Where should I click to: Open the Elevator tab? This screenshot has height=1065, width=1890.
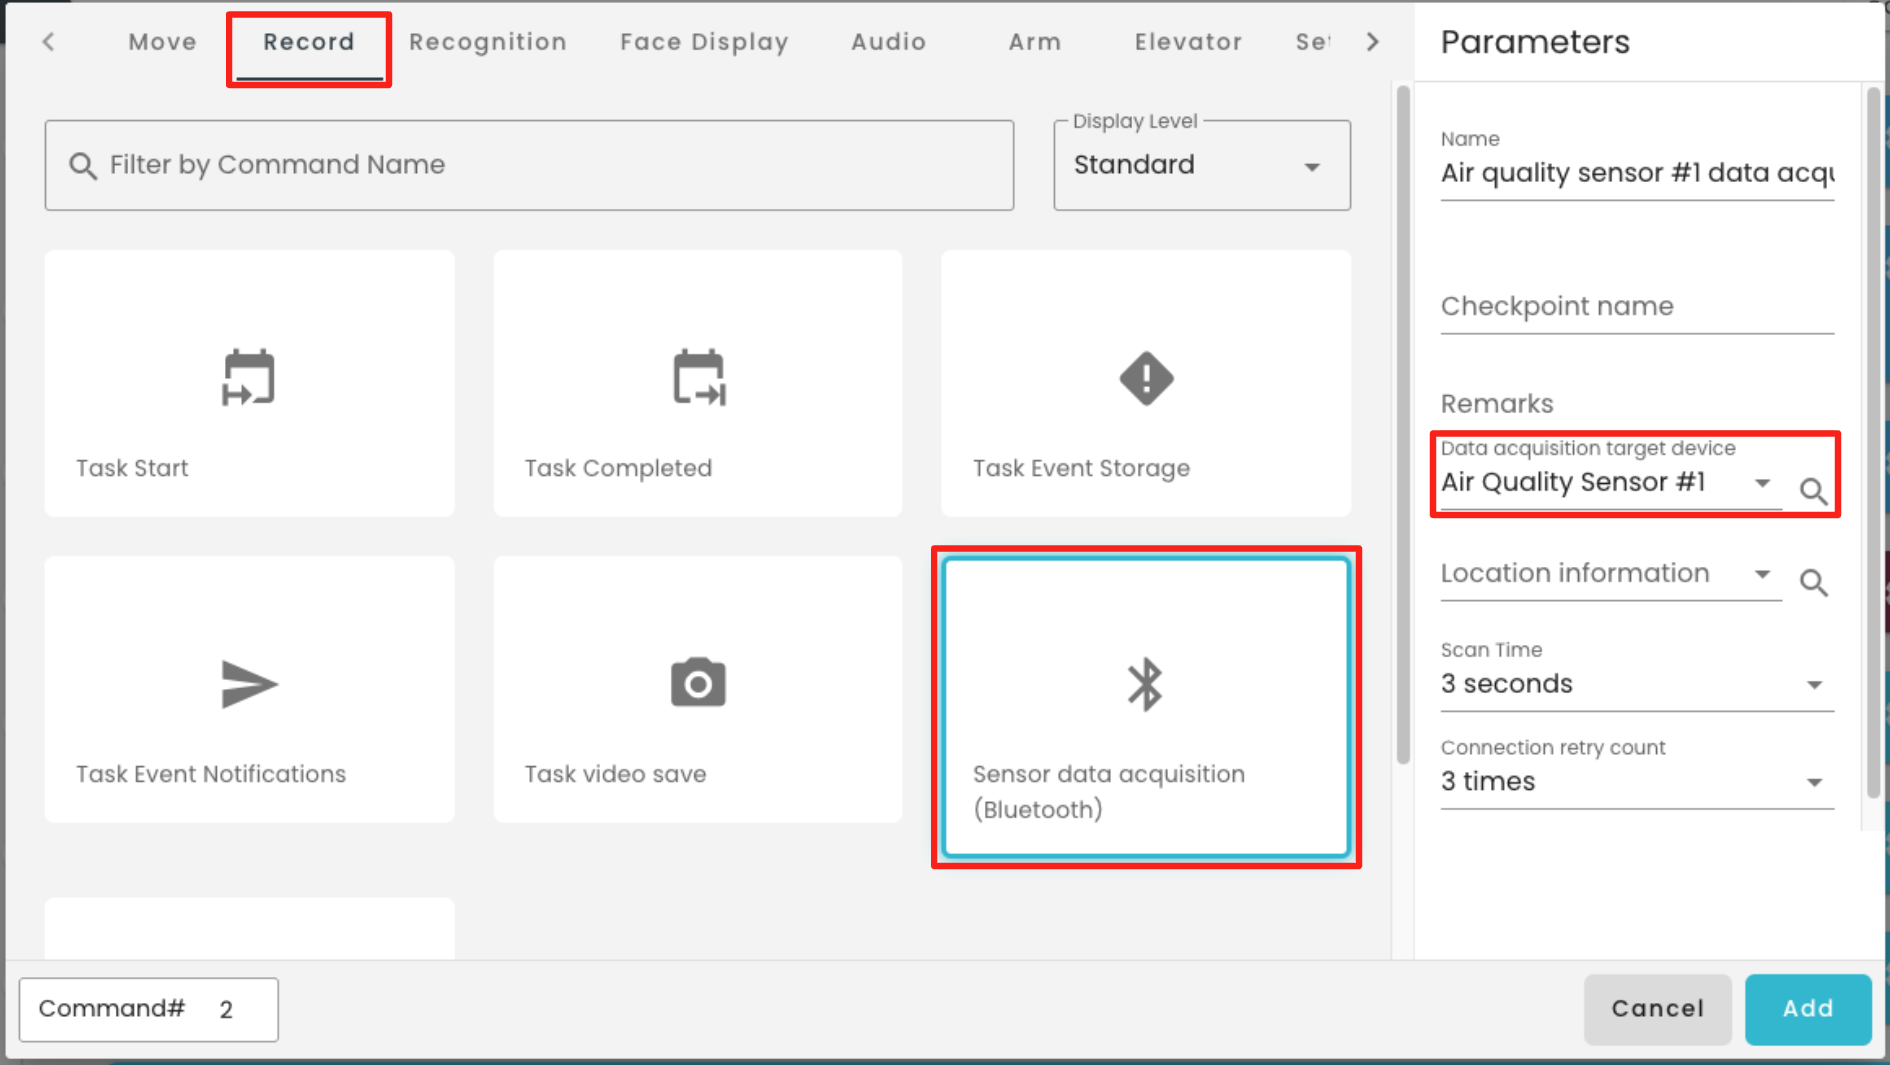coord(1188,42)
